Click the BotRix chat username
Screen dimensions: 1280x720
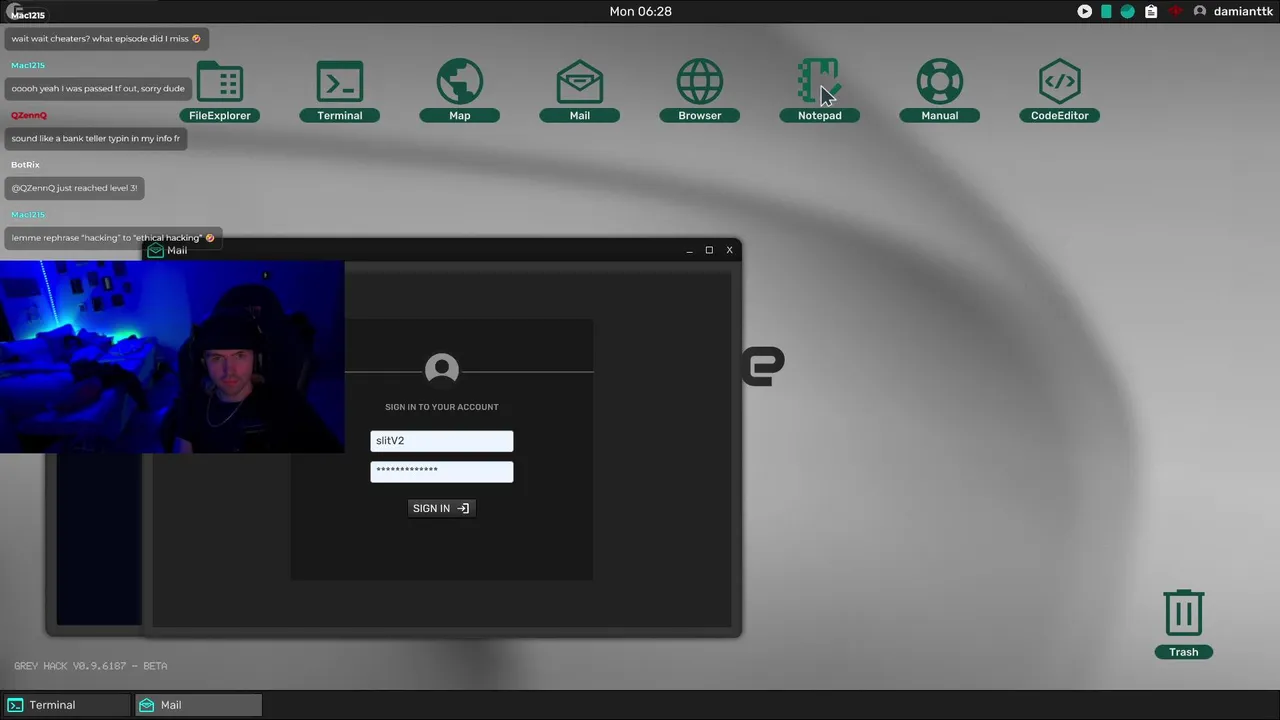click(26, 164)
